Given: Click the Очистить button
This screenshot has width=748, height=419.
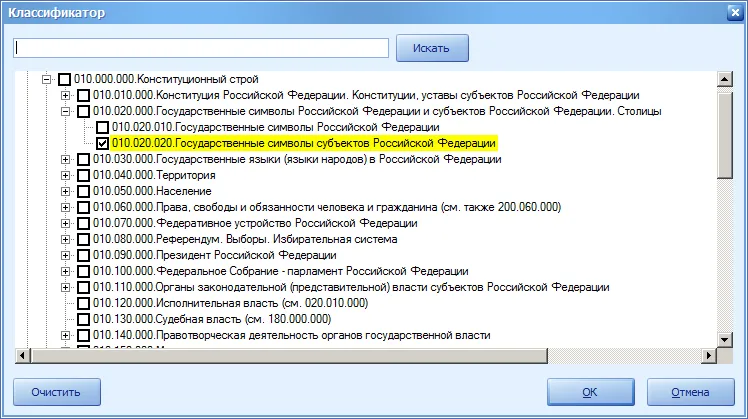Looking at the screenshot, I should point(57,392).
